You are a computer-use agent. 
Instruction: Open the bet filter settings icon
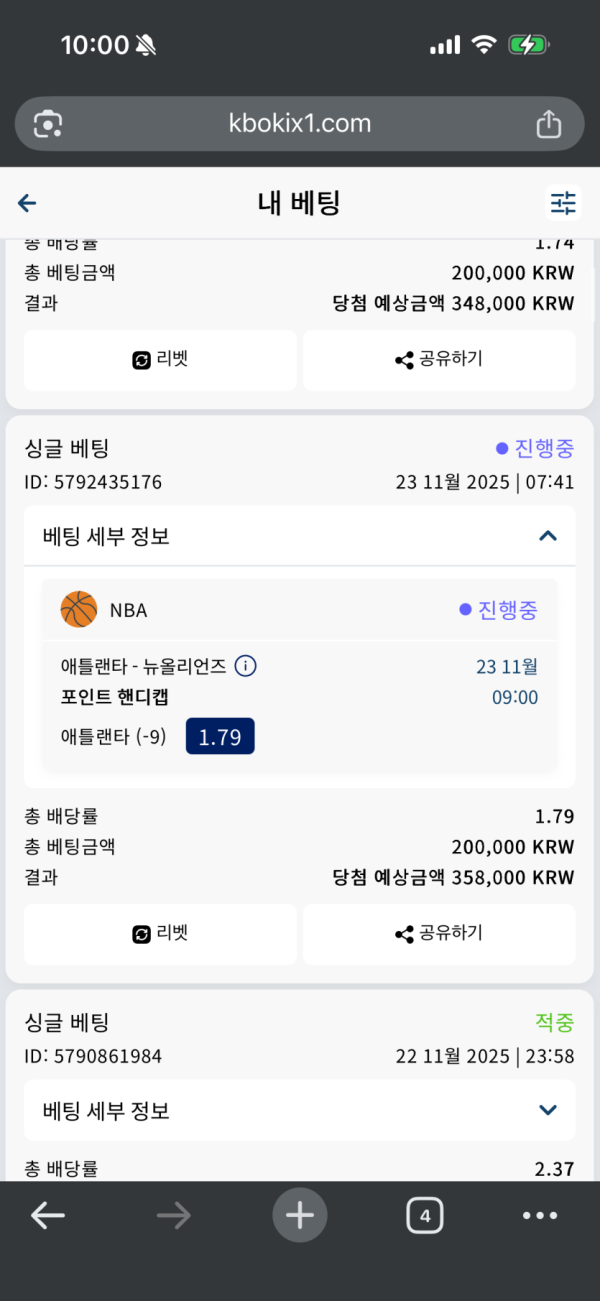(x=563, y=203)
